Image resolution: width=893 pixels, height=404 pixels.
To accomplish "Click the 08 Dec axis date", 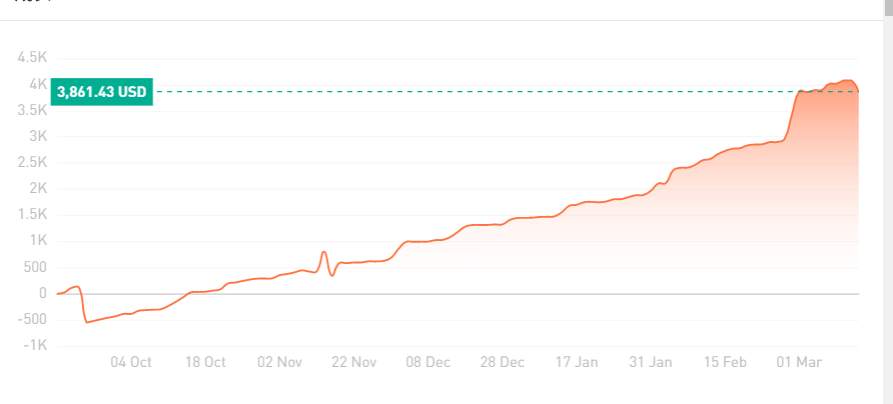I will (x=428, y=362).
